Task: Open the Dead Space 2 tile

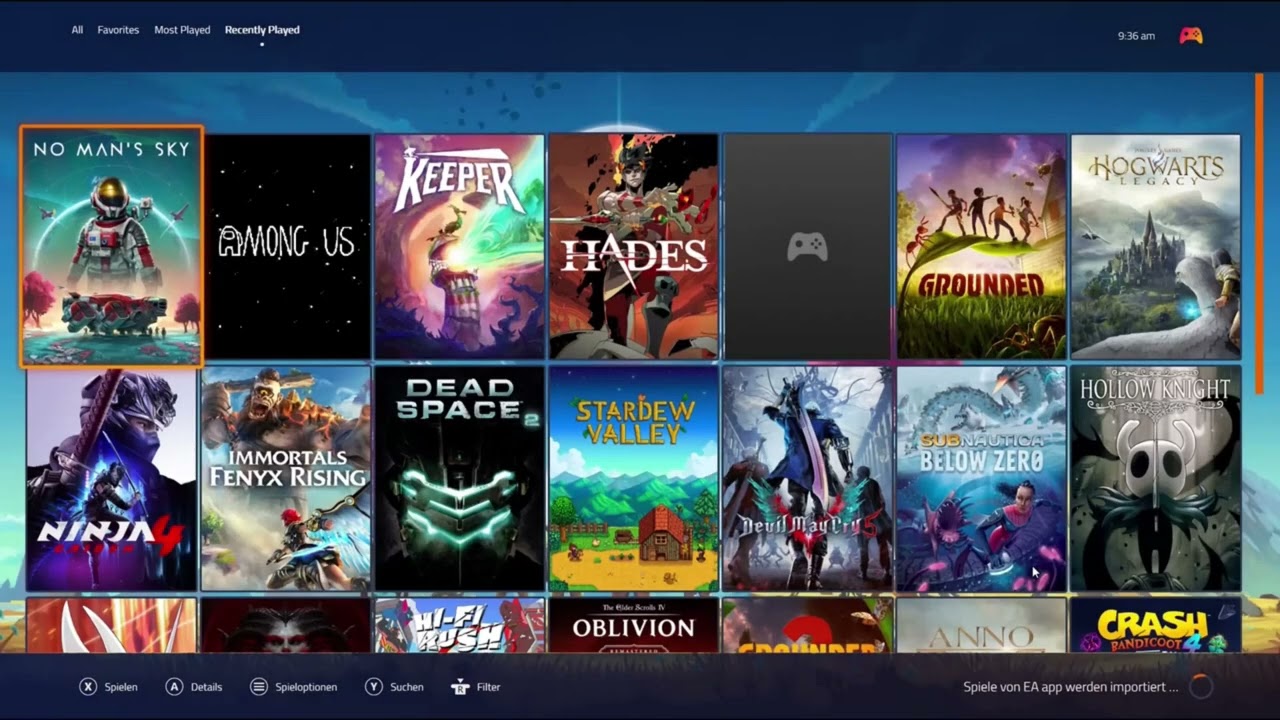Action: (460, 478)
